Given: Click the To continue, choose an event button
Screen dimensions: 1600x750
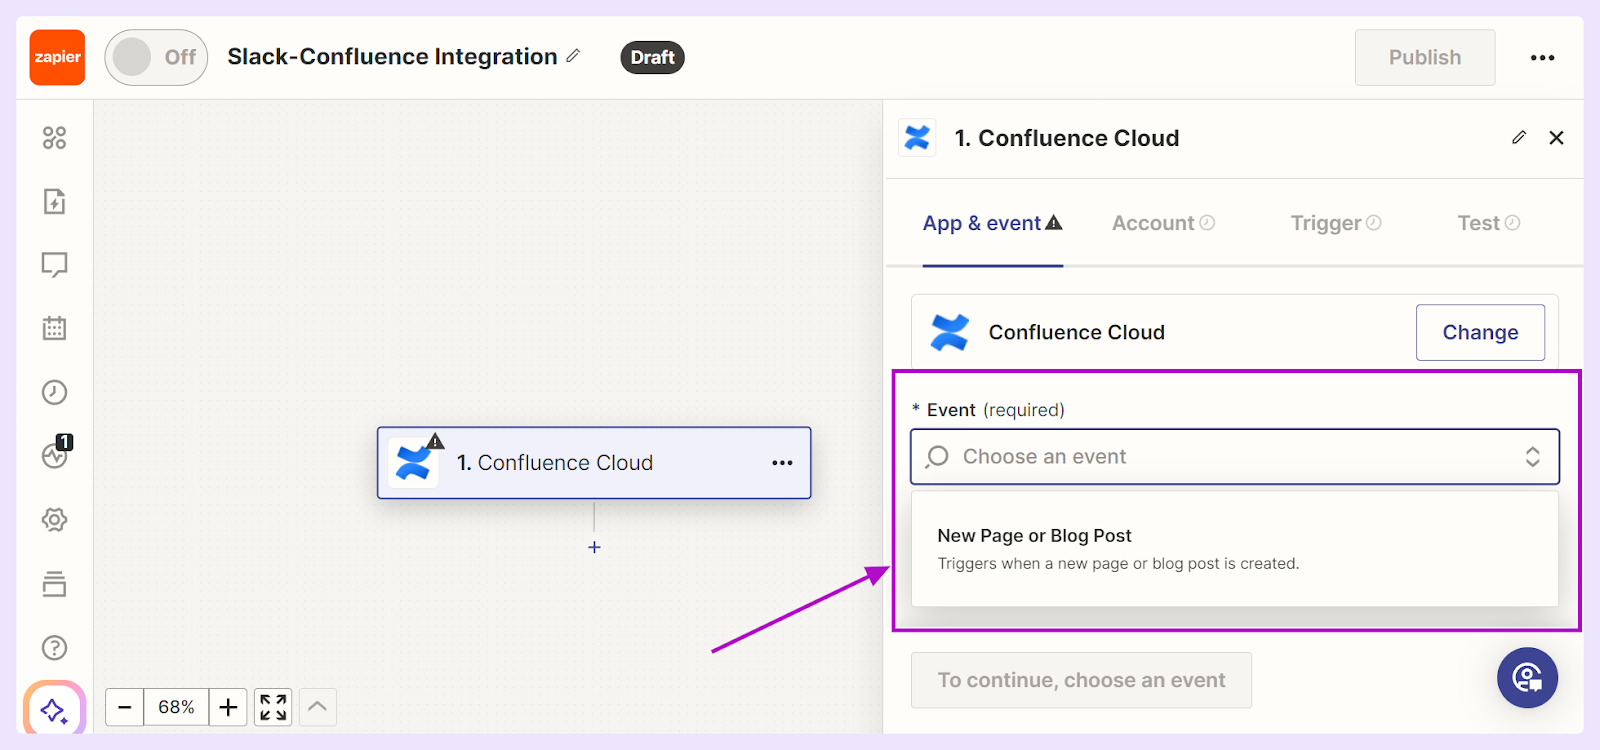Looking at the screenshot, I should click(x=1081, y=680).
